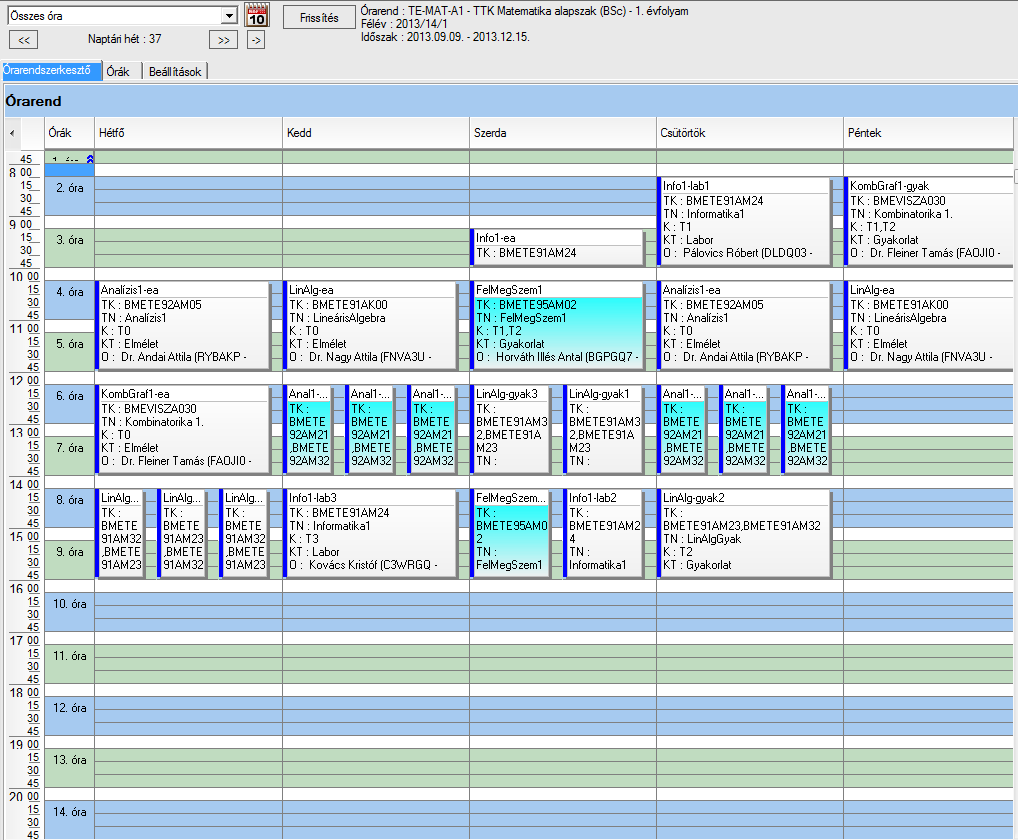This screenshot has width=1018, height=840.
Task: Open the Összes óra dropdown
Action: [x=229, y=16]
